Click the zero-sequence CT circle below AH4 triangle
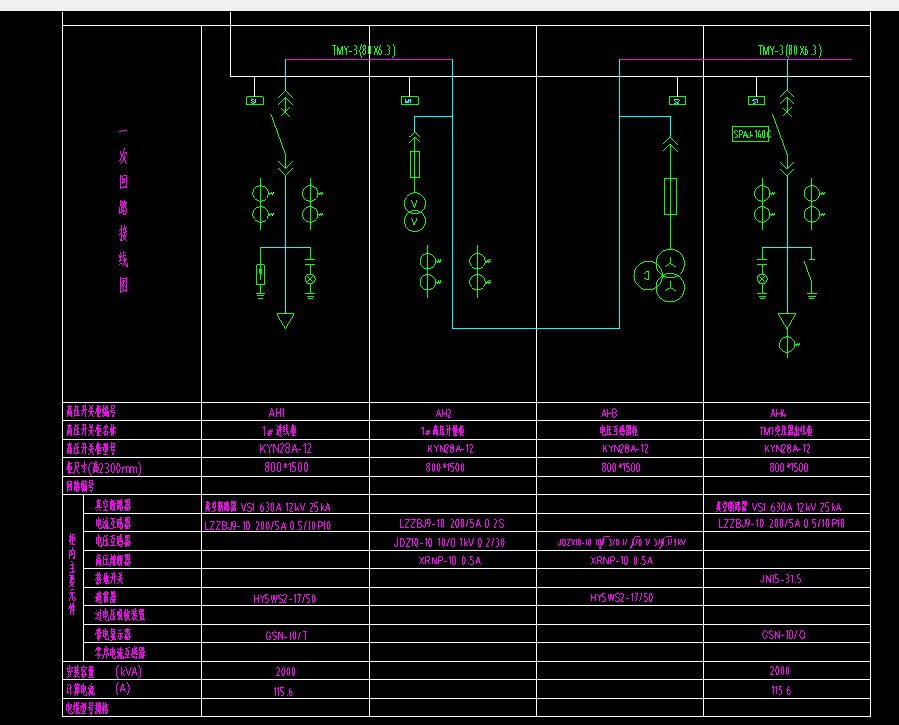The image size is (899, 725). click(788, 344)
